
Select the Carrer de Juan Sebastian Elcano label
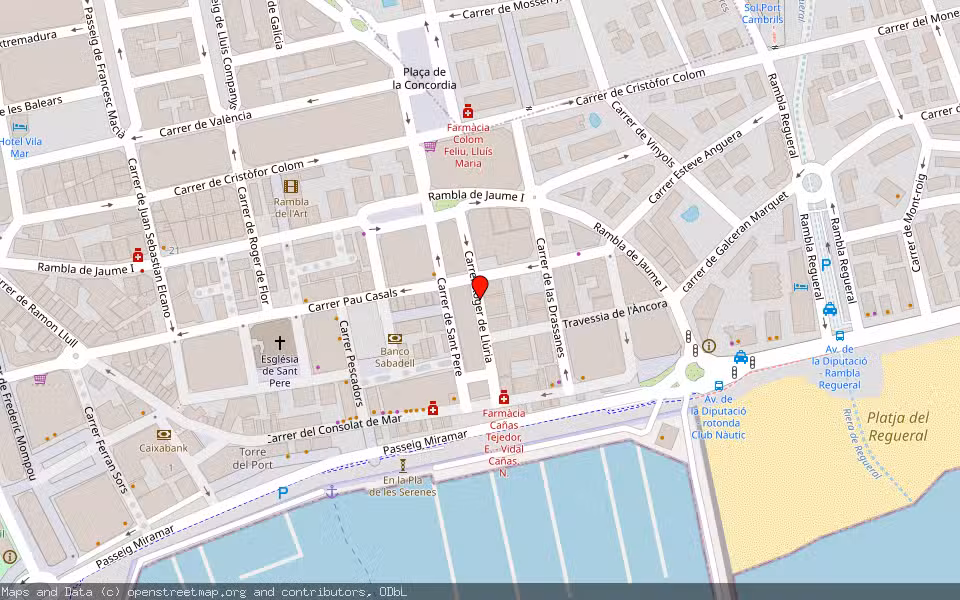pyautogui.click(x=149, y=238)
